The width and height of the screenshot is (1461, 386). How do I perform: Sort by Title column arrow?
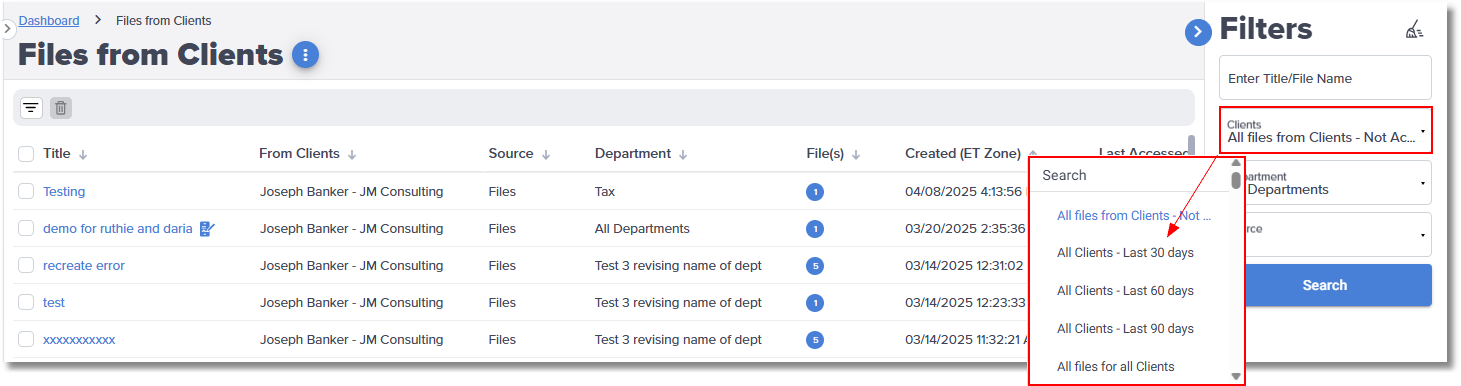(x=83, y=154)
